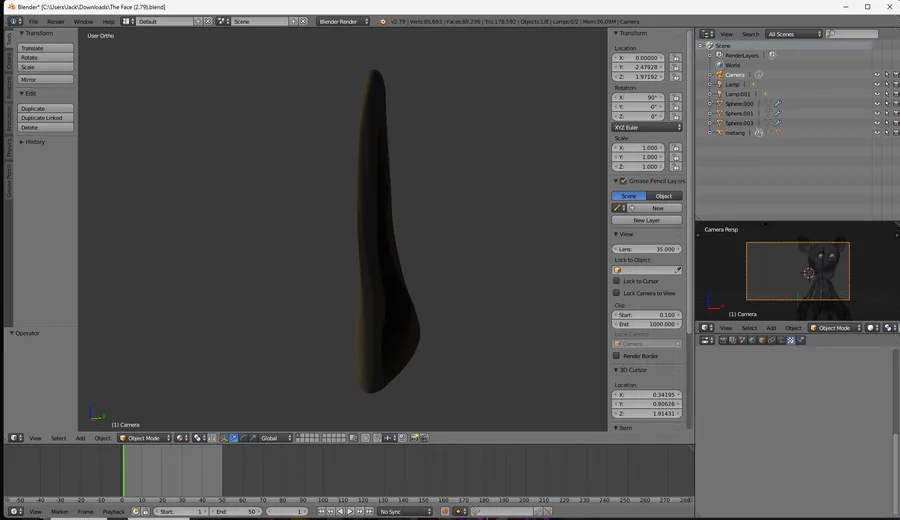Toggle the Location X lock icon
The image size is (900, 520).
tap(676, 58)
